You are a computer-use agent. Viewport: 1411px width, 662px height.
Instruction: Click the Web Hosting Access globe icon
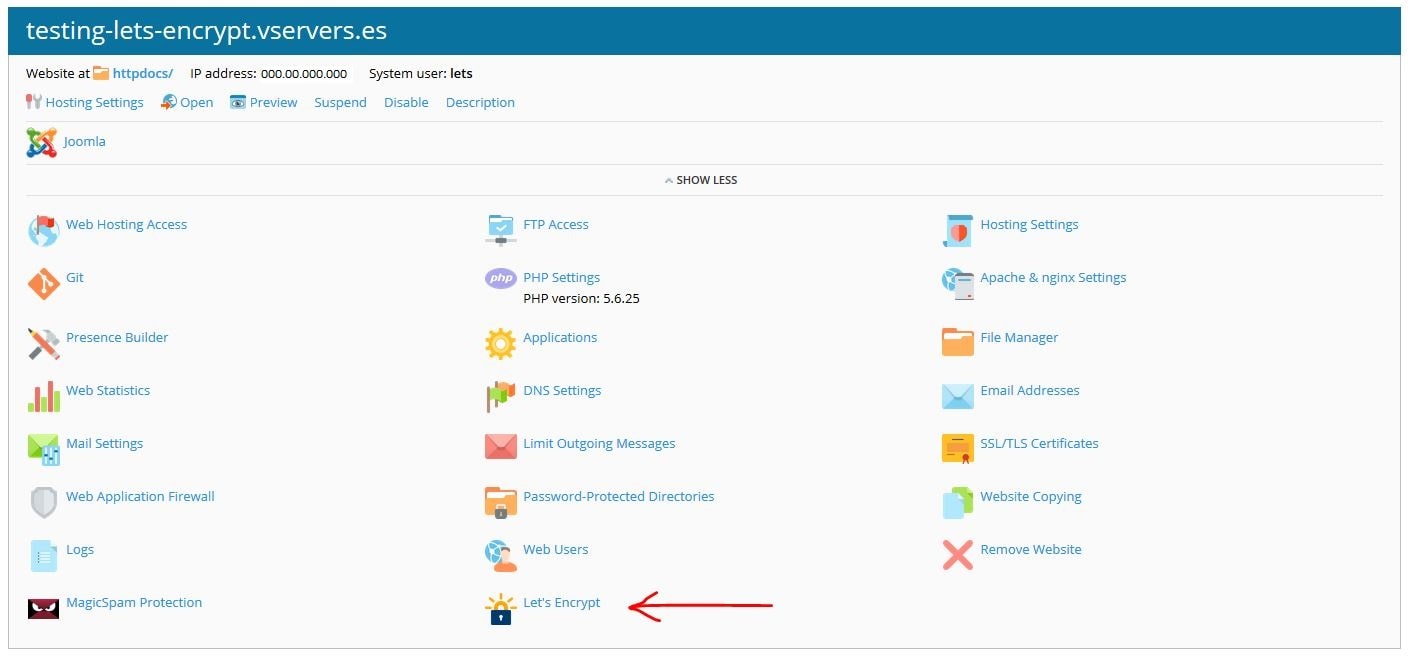point(43,231)
